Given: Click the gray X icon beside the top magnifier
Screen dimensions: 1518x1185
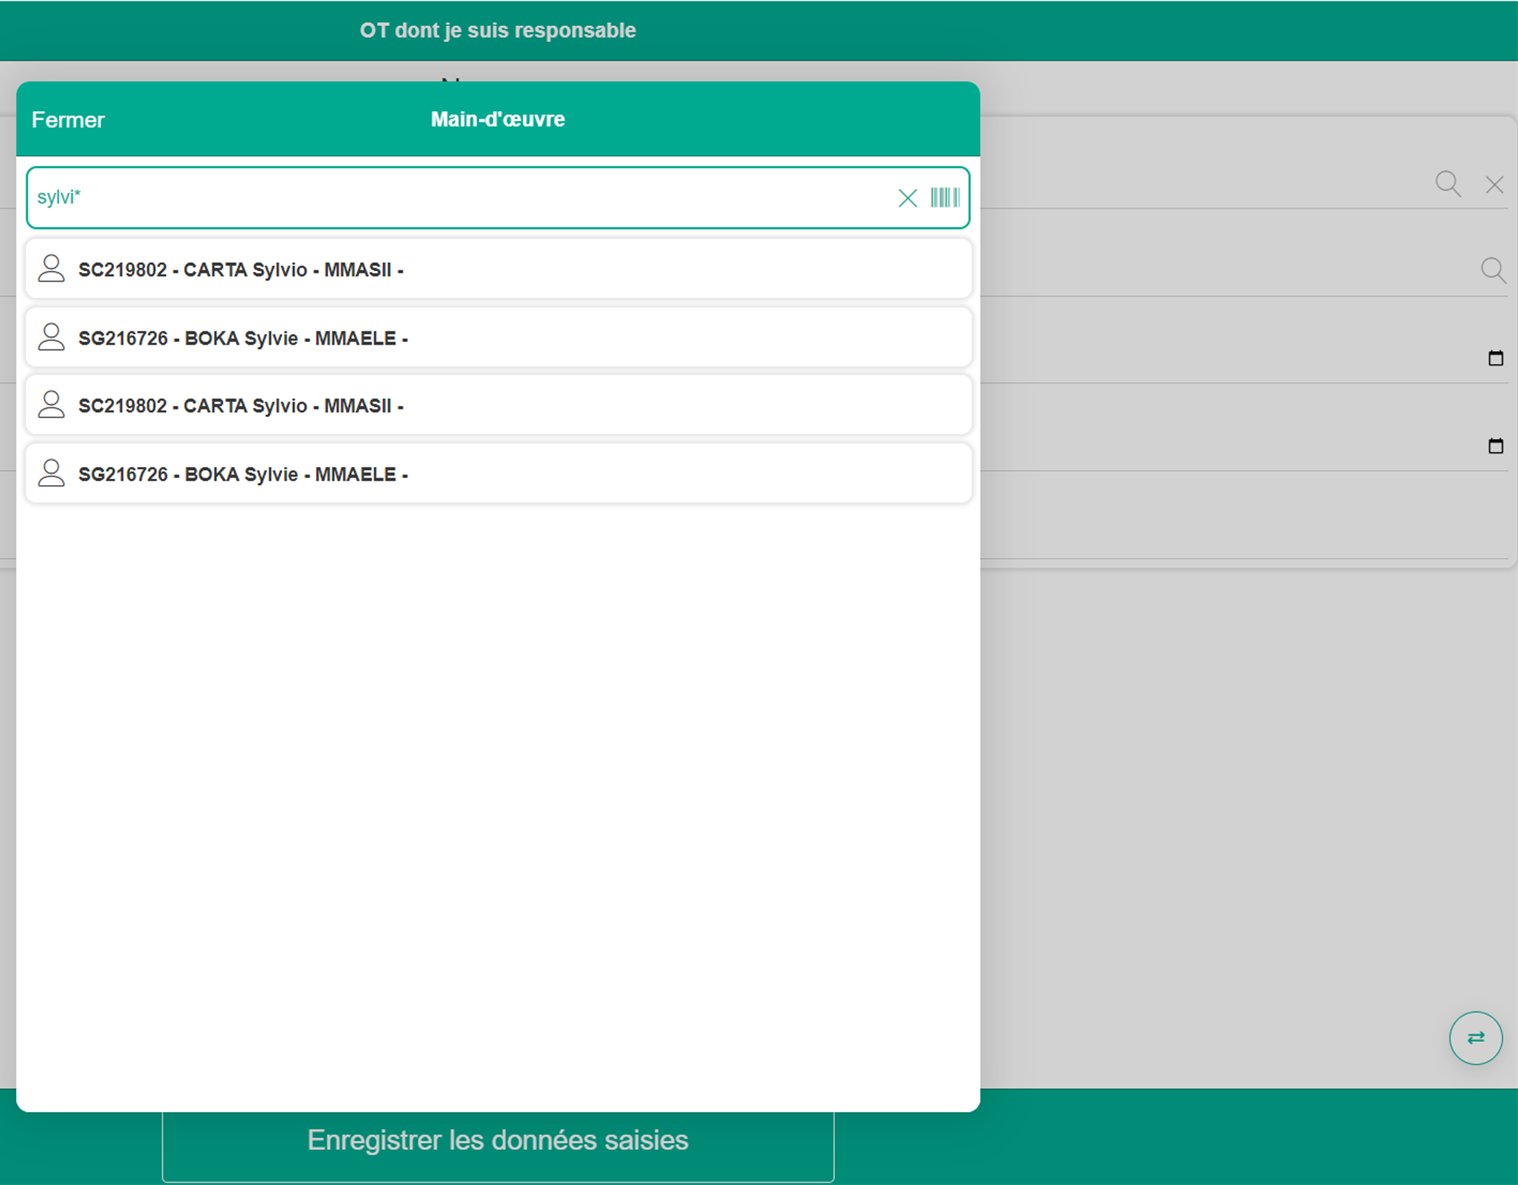Looking at the screenshot, I should tap(1494, 185).
